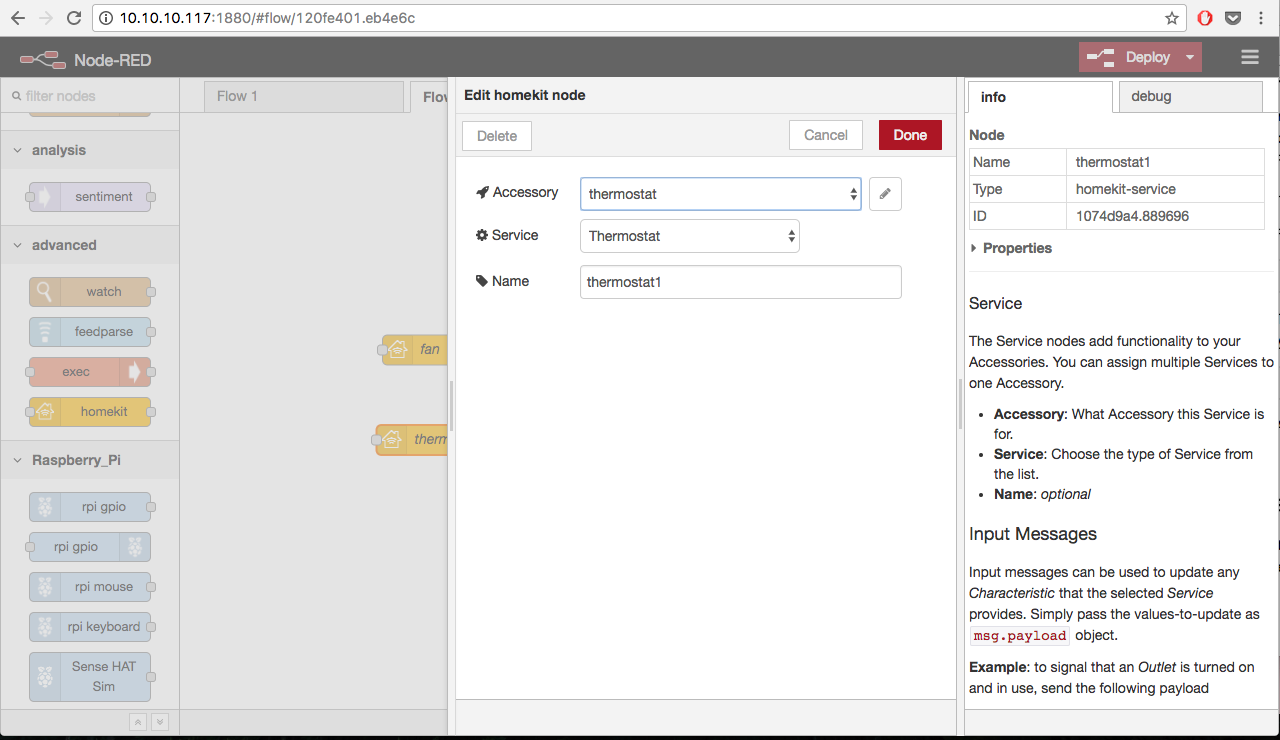Edit accessory with the pencil icon
The width and height of the screenshot is (1280, 740).
coord(885,194)
